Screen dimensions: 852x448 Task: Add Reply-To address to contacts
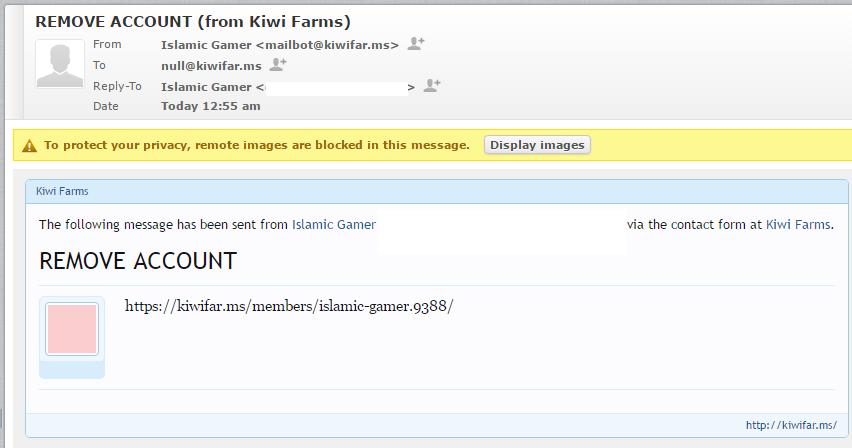coord(431,85)
